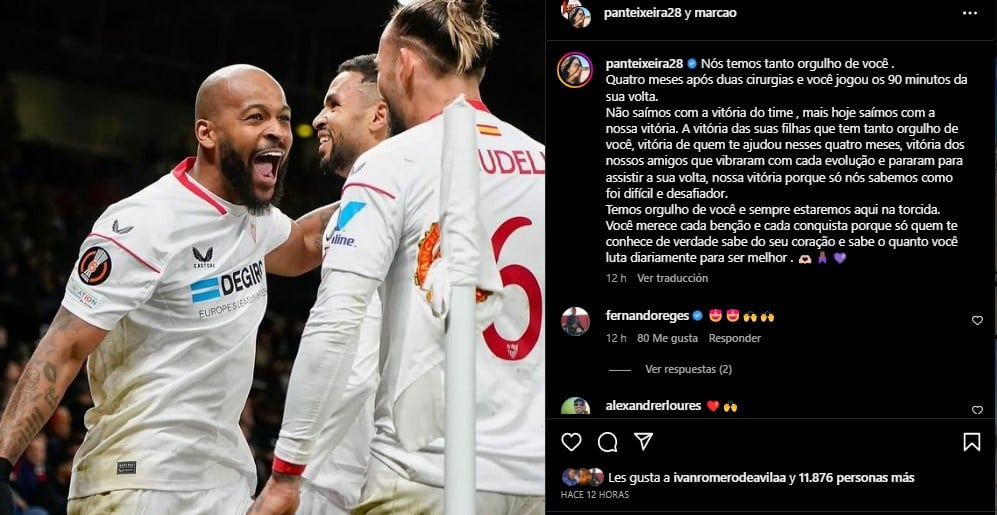Image resolution: width=997 pixels, height=515 pixels.
Task: Share the post via paper plane icon
Action: 643,441
